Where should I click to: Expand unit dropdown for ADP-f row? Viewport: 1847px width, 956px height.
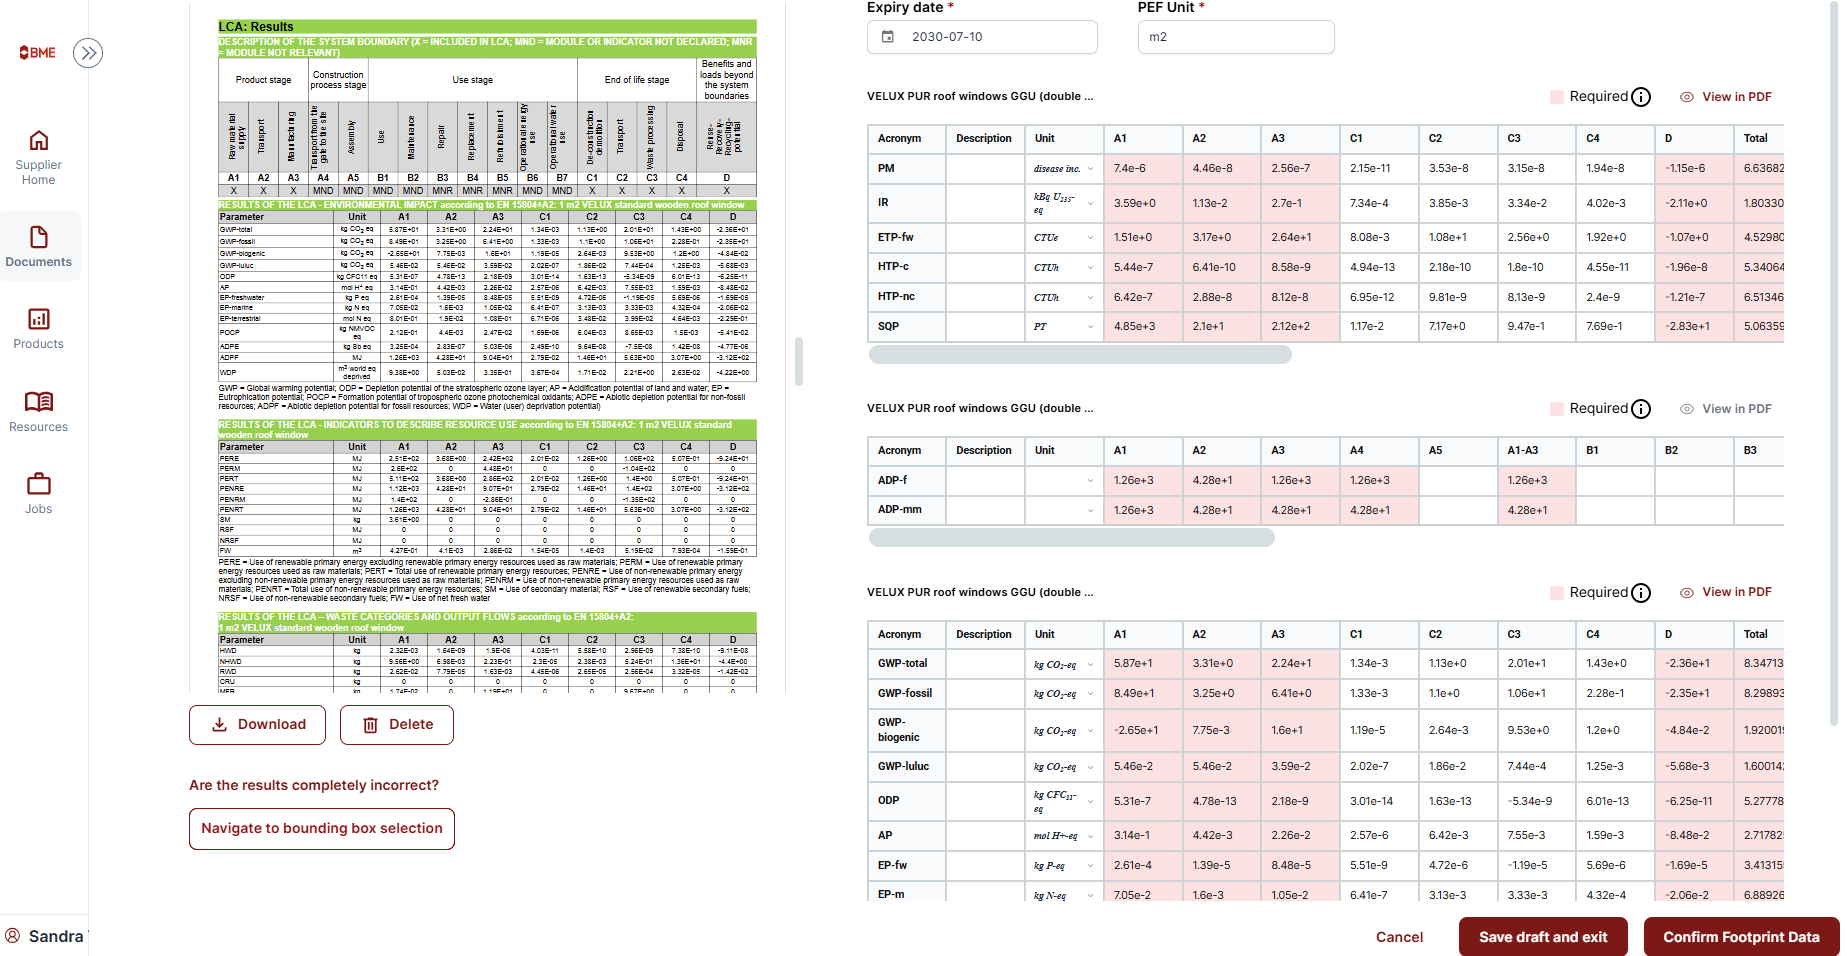(x=1090, y=481)
